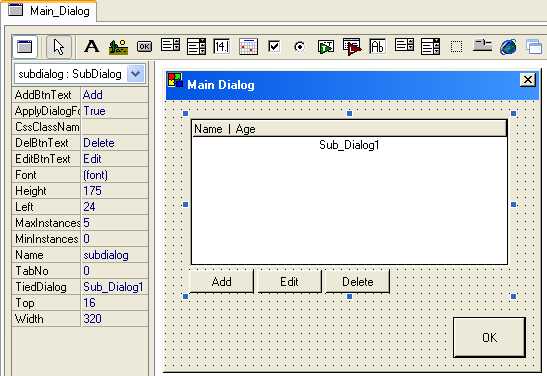Select the OK button control tool
This screenshot has height=376, width=547.
[x=144, y=47]
